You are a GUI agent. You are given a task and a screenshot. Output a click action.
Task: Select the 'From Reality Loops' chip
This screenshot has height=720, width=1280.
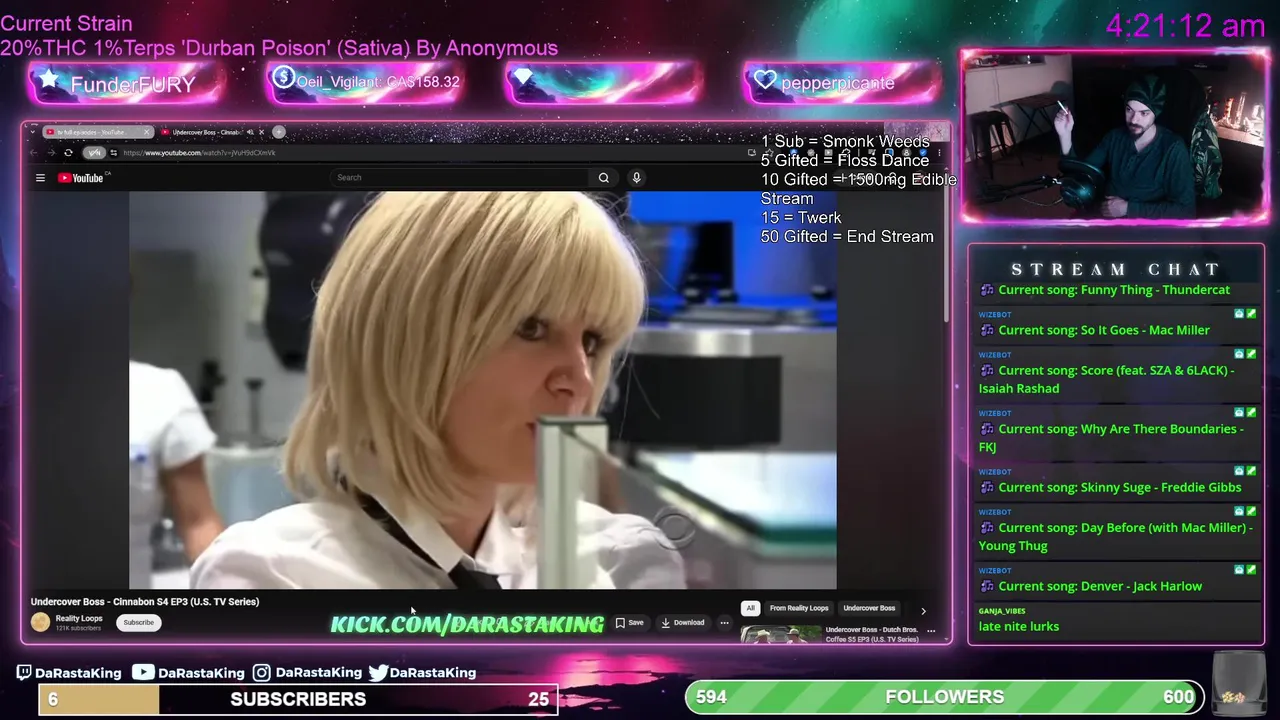(799, 608)
